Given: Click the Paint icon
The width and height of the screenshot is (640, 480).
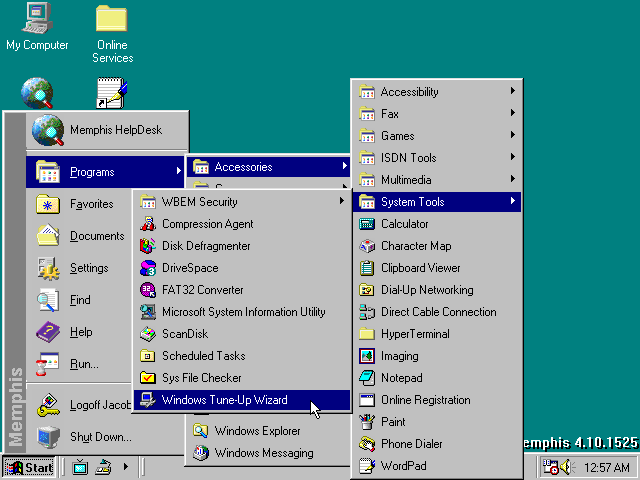Looking at the screenshot, I should (367, 422).
